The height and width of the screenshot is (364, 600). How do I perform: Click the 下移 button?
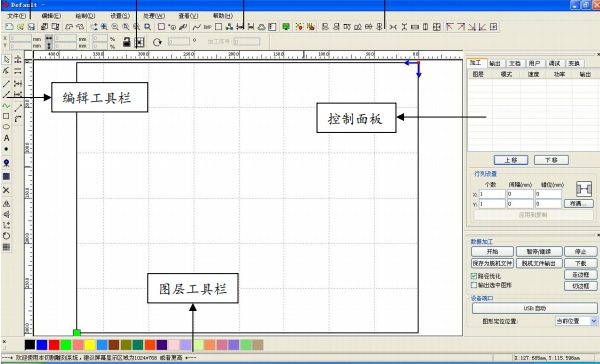pyautogui.click(x=551, y=160)
